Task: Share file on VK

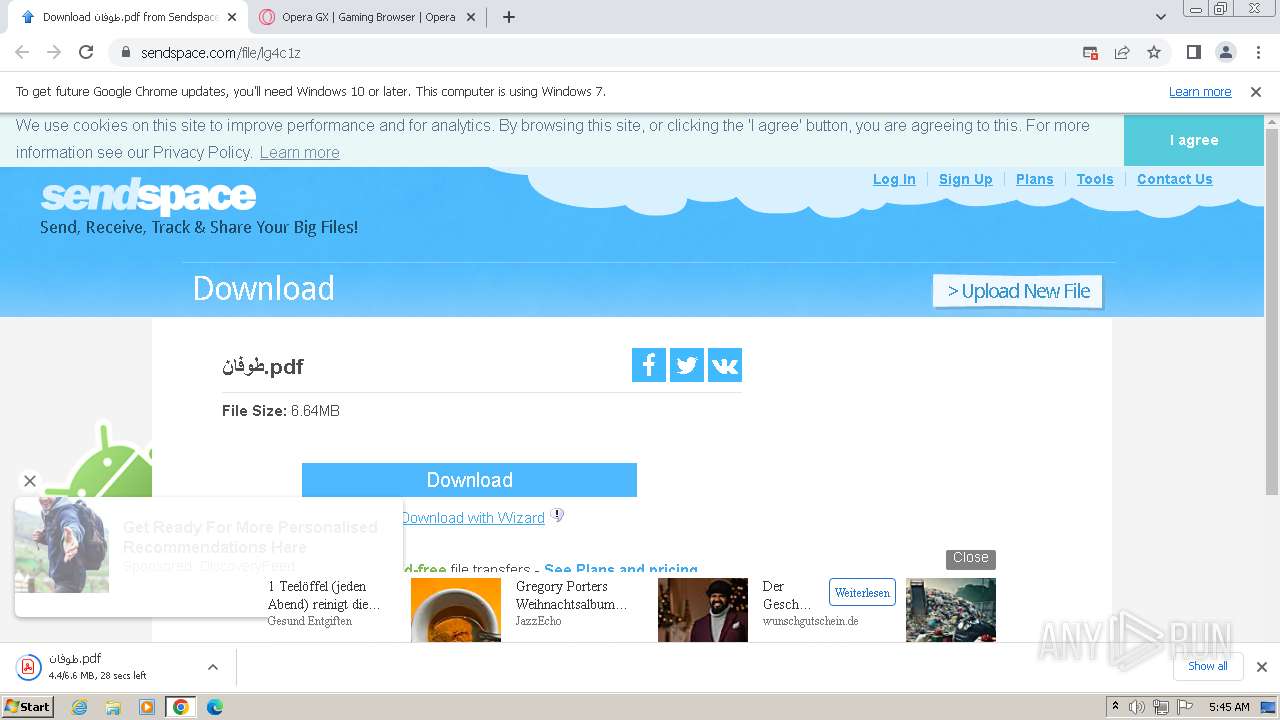Action: [x=725, y=365]
